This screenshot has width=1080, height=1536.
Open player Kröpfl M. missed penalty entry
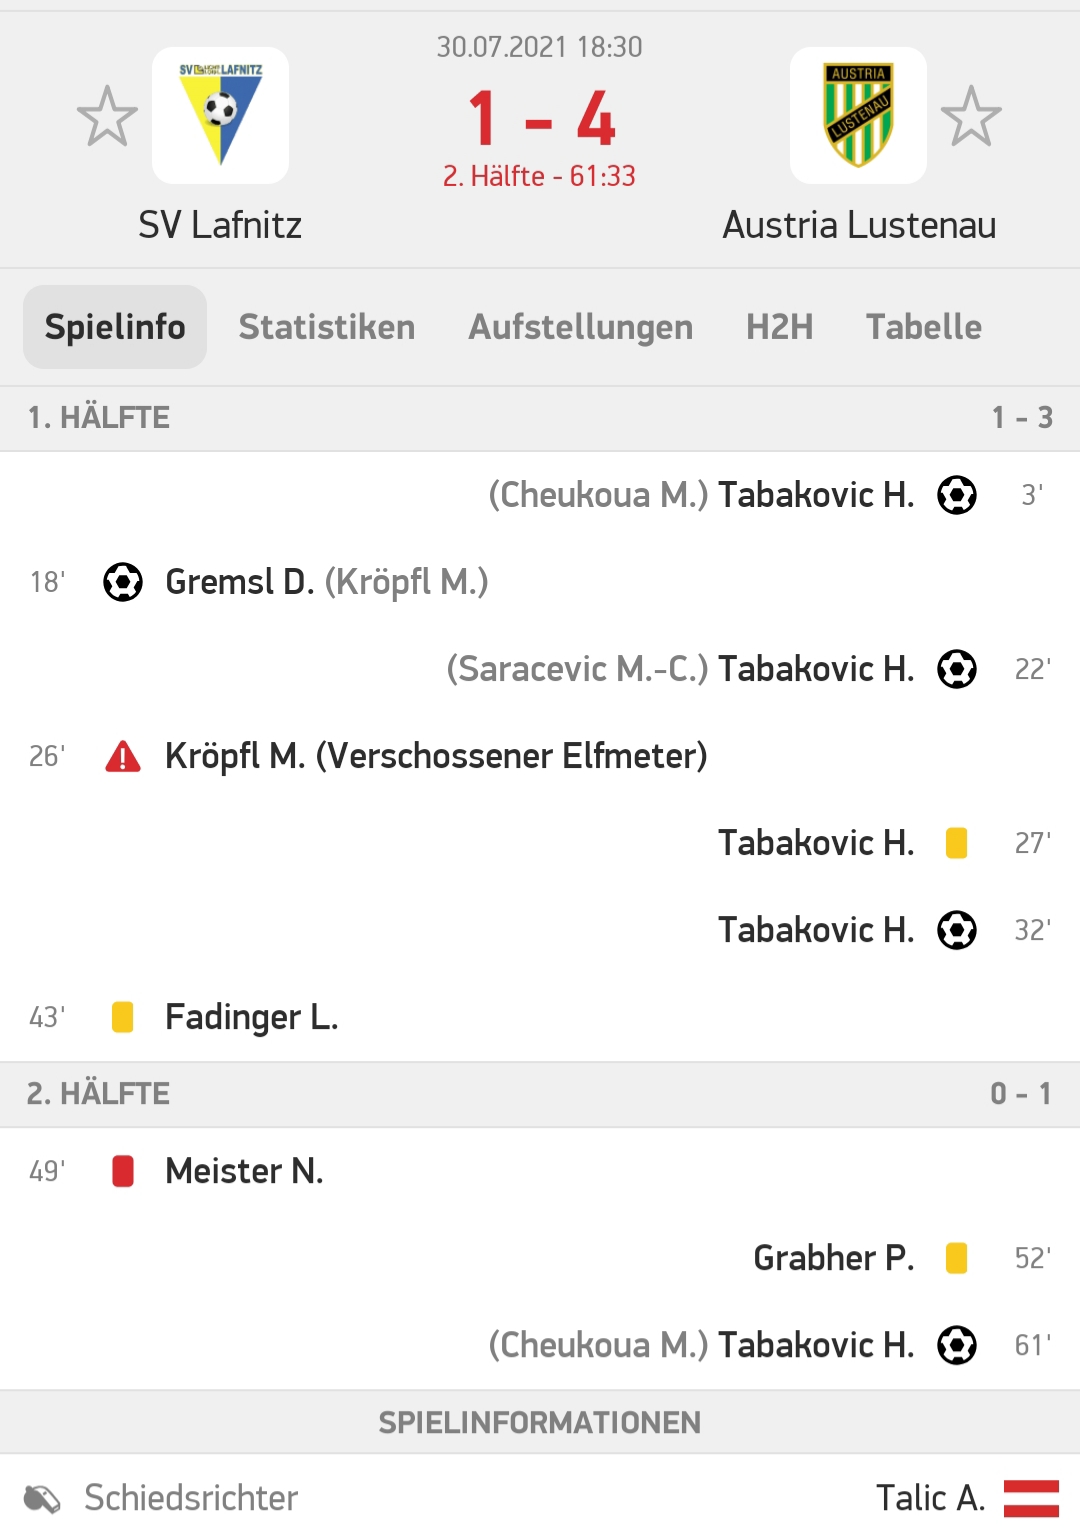coord(436,756)
